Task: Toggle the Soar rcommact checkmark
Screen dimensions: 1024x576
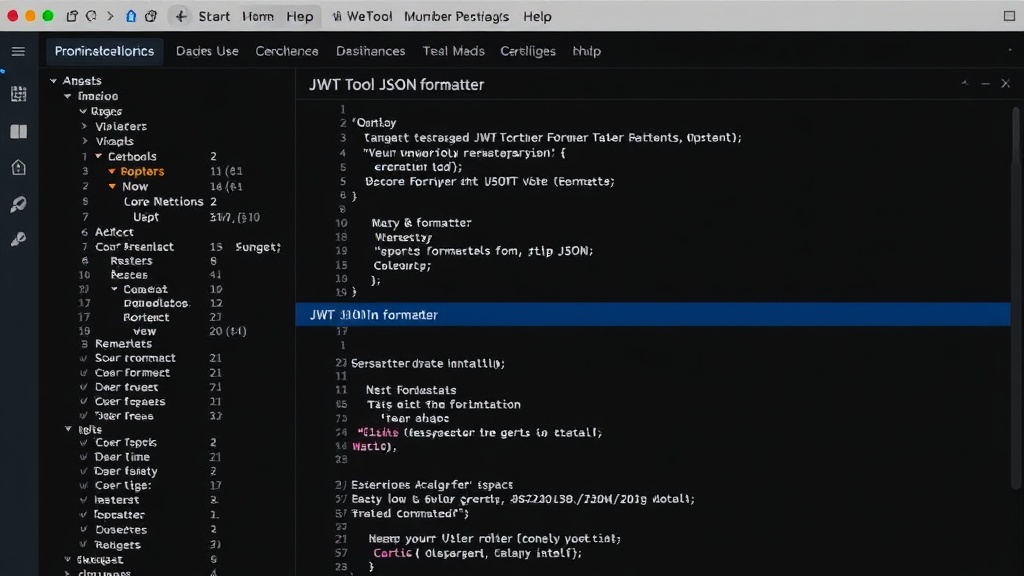Action: [84, 359]
